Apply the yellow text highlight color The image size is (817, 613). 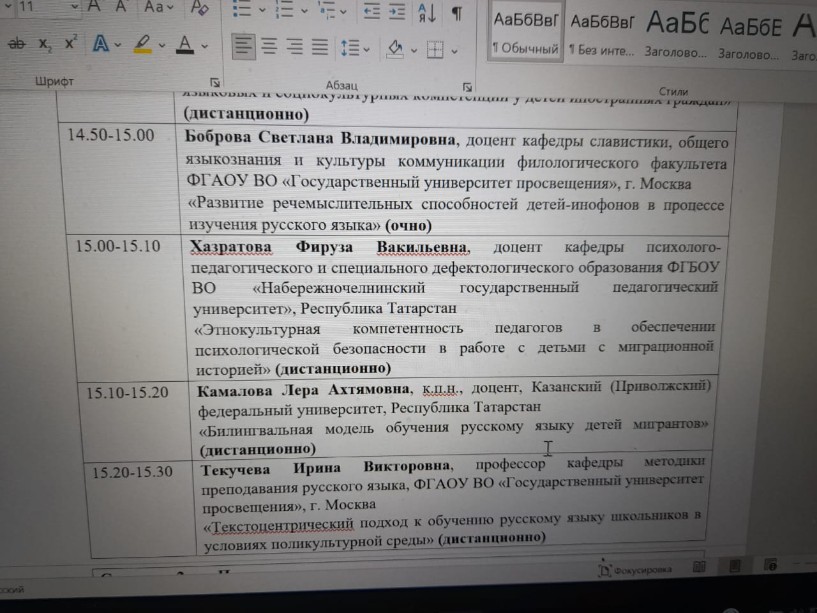[142, 45]
